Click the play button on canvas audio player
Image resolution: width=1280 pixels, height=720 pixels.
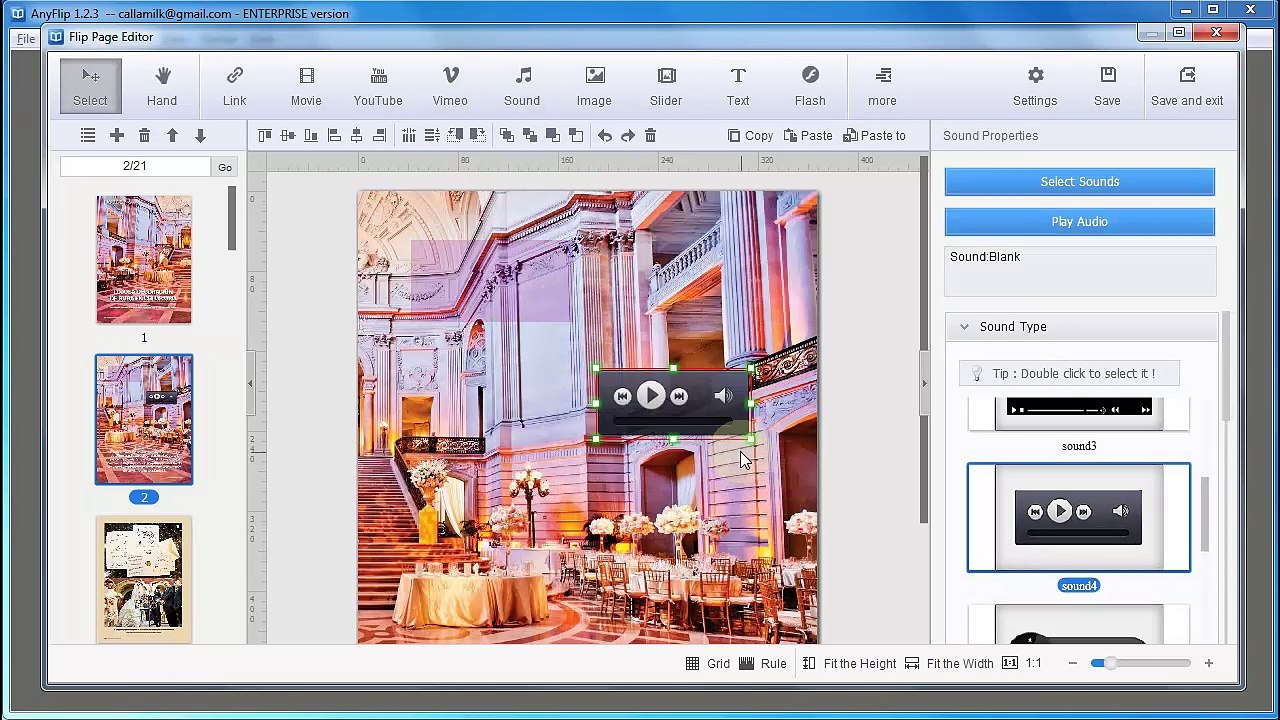[x=651, y=396]
